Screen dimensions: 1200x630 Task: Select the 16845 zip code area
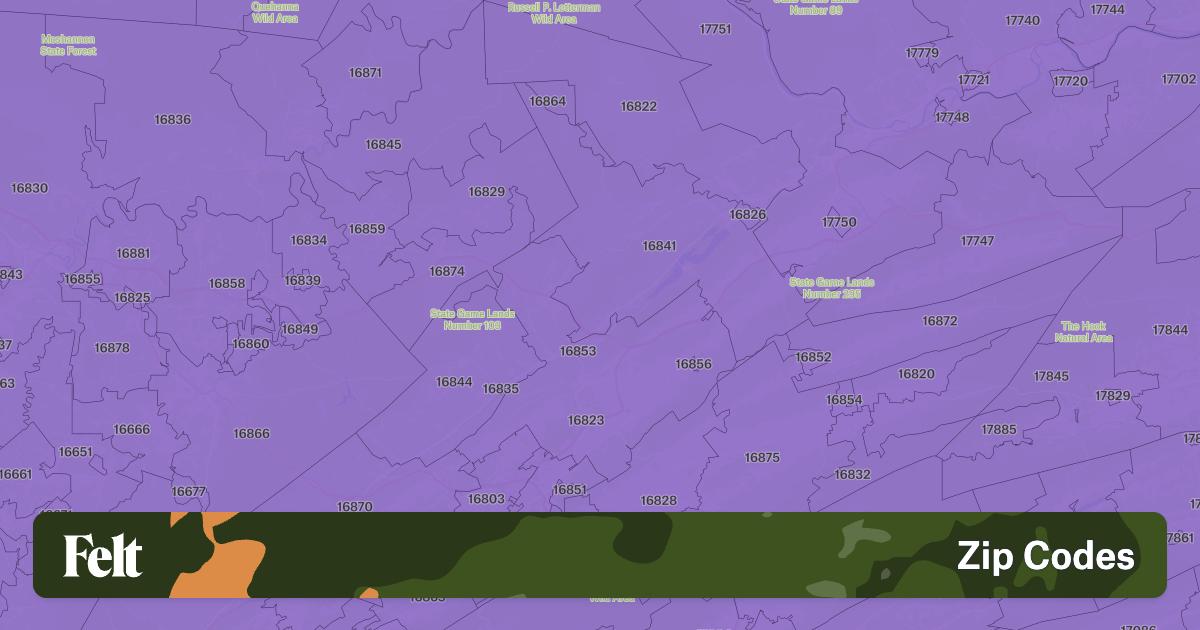(x=383, y=145)
